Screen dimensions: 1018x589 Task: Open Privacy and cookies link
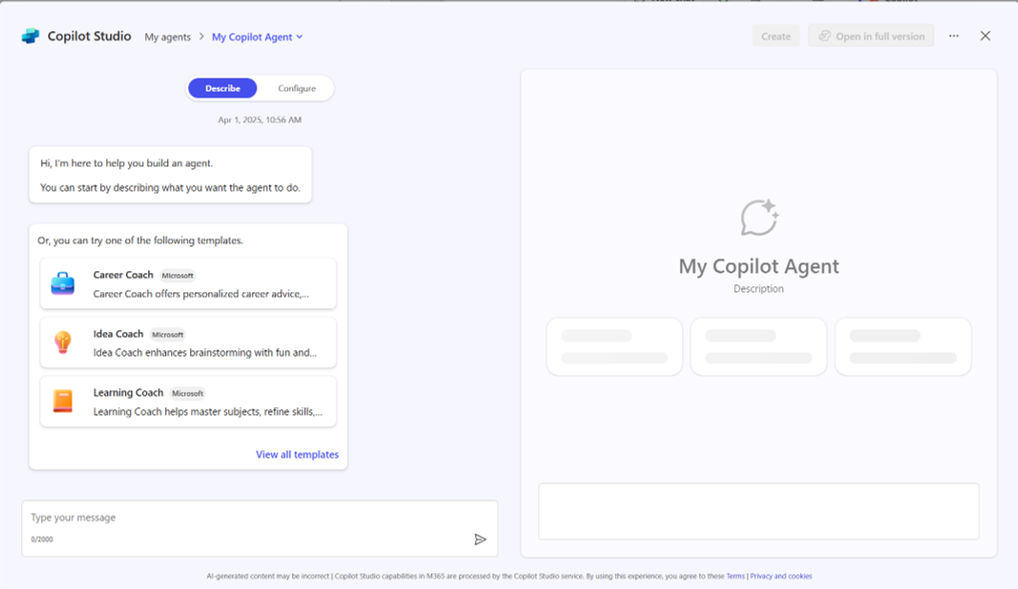781,576
